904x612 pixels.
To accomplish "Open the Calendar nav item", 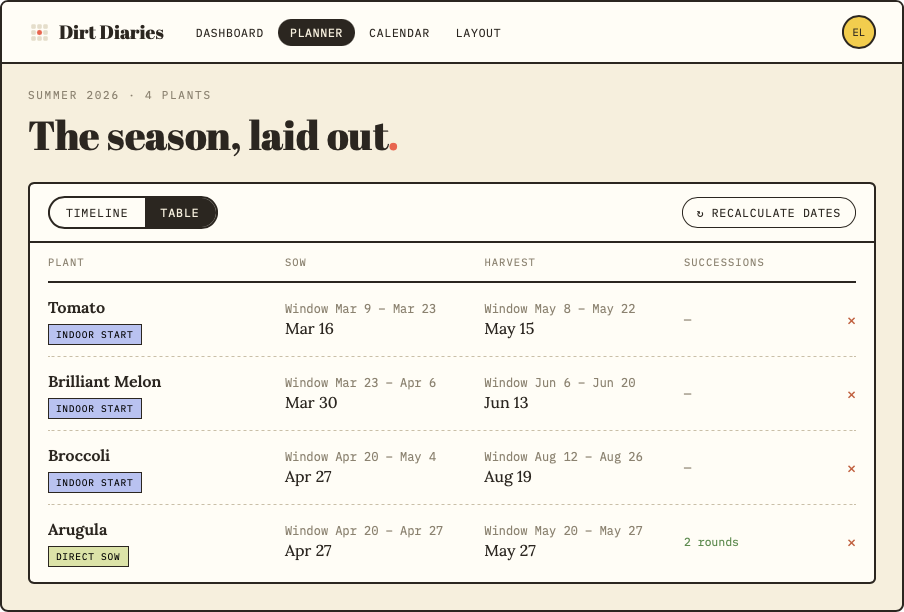I will (399, 33).
